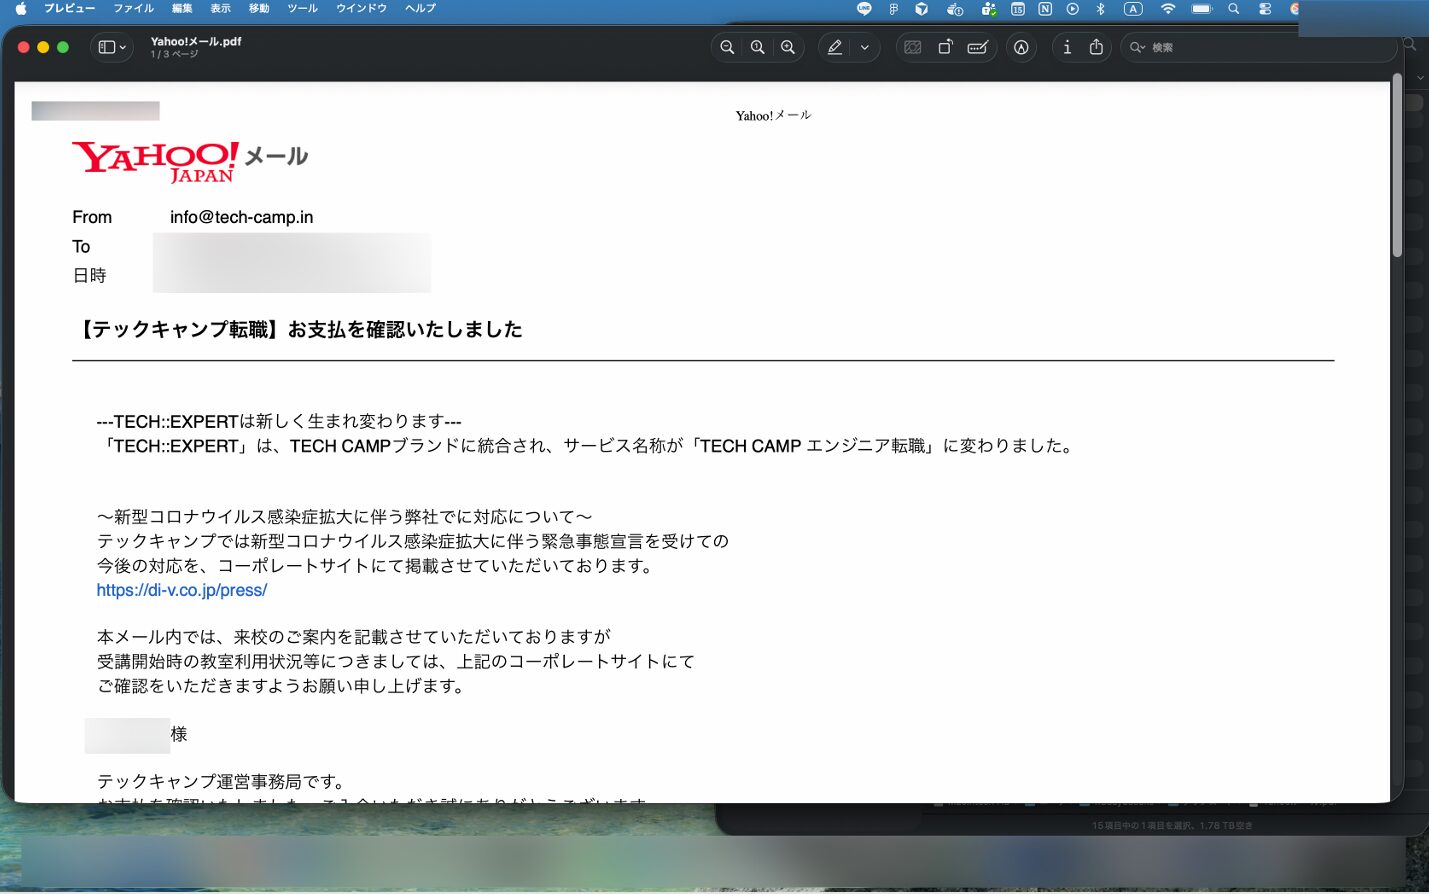Check the battery status indicator
1429x894 pixels.
pos(1201,9)
